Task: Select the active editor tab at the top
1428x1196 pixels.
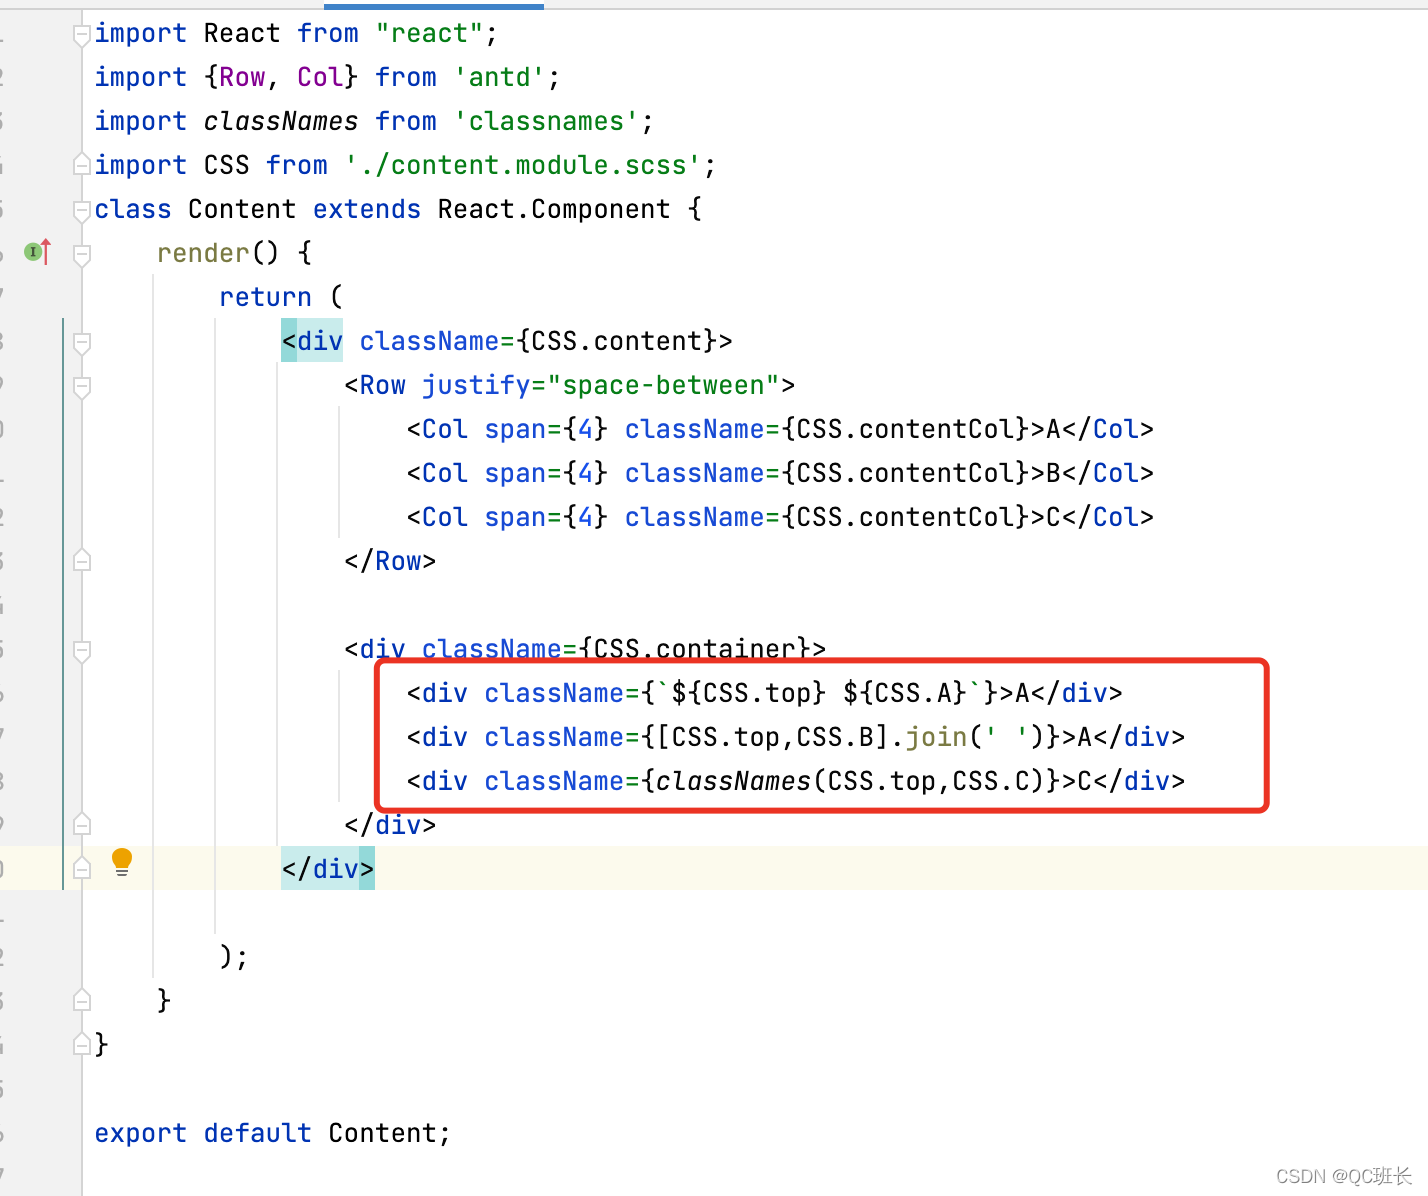Action: 433,5
